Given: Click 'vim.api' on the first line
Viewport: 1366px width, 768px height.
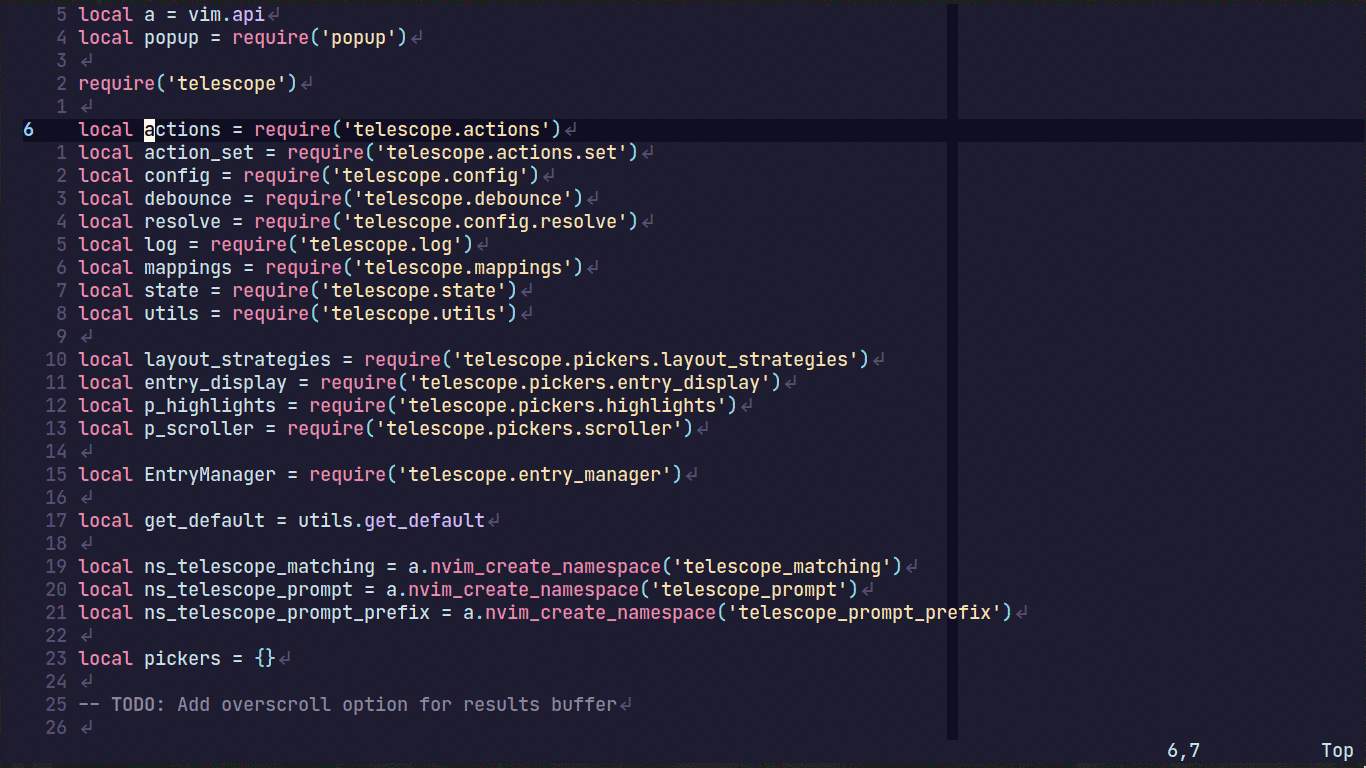Looking at the screenshot, I should click(x=226, y=15).
